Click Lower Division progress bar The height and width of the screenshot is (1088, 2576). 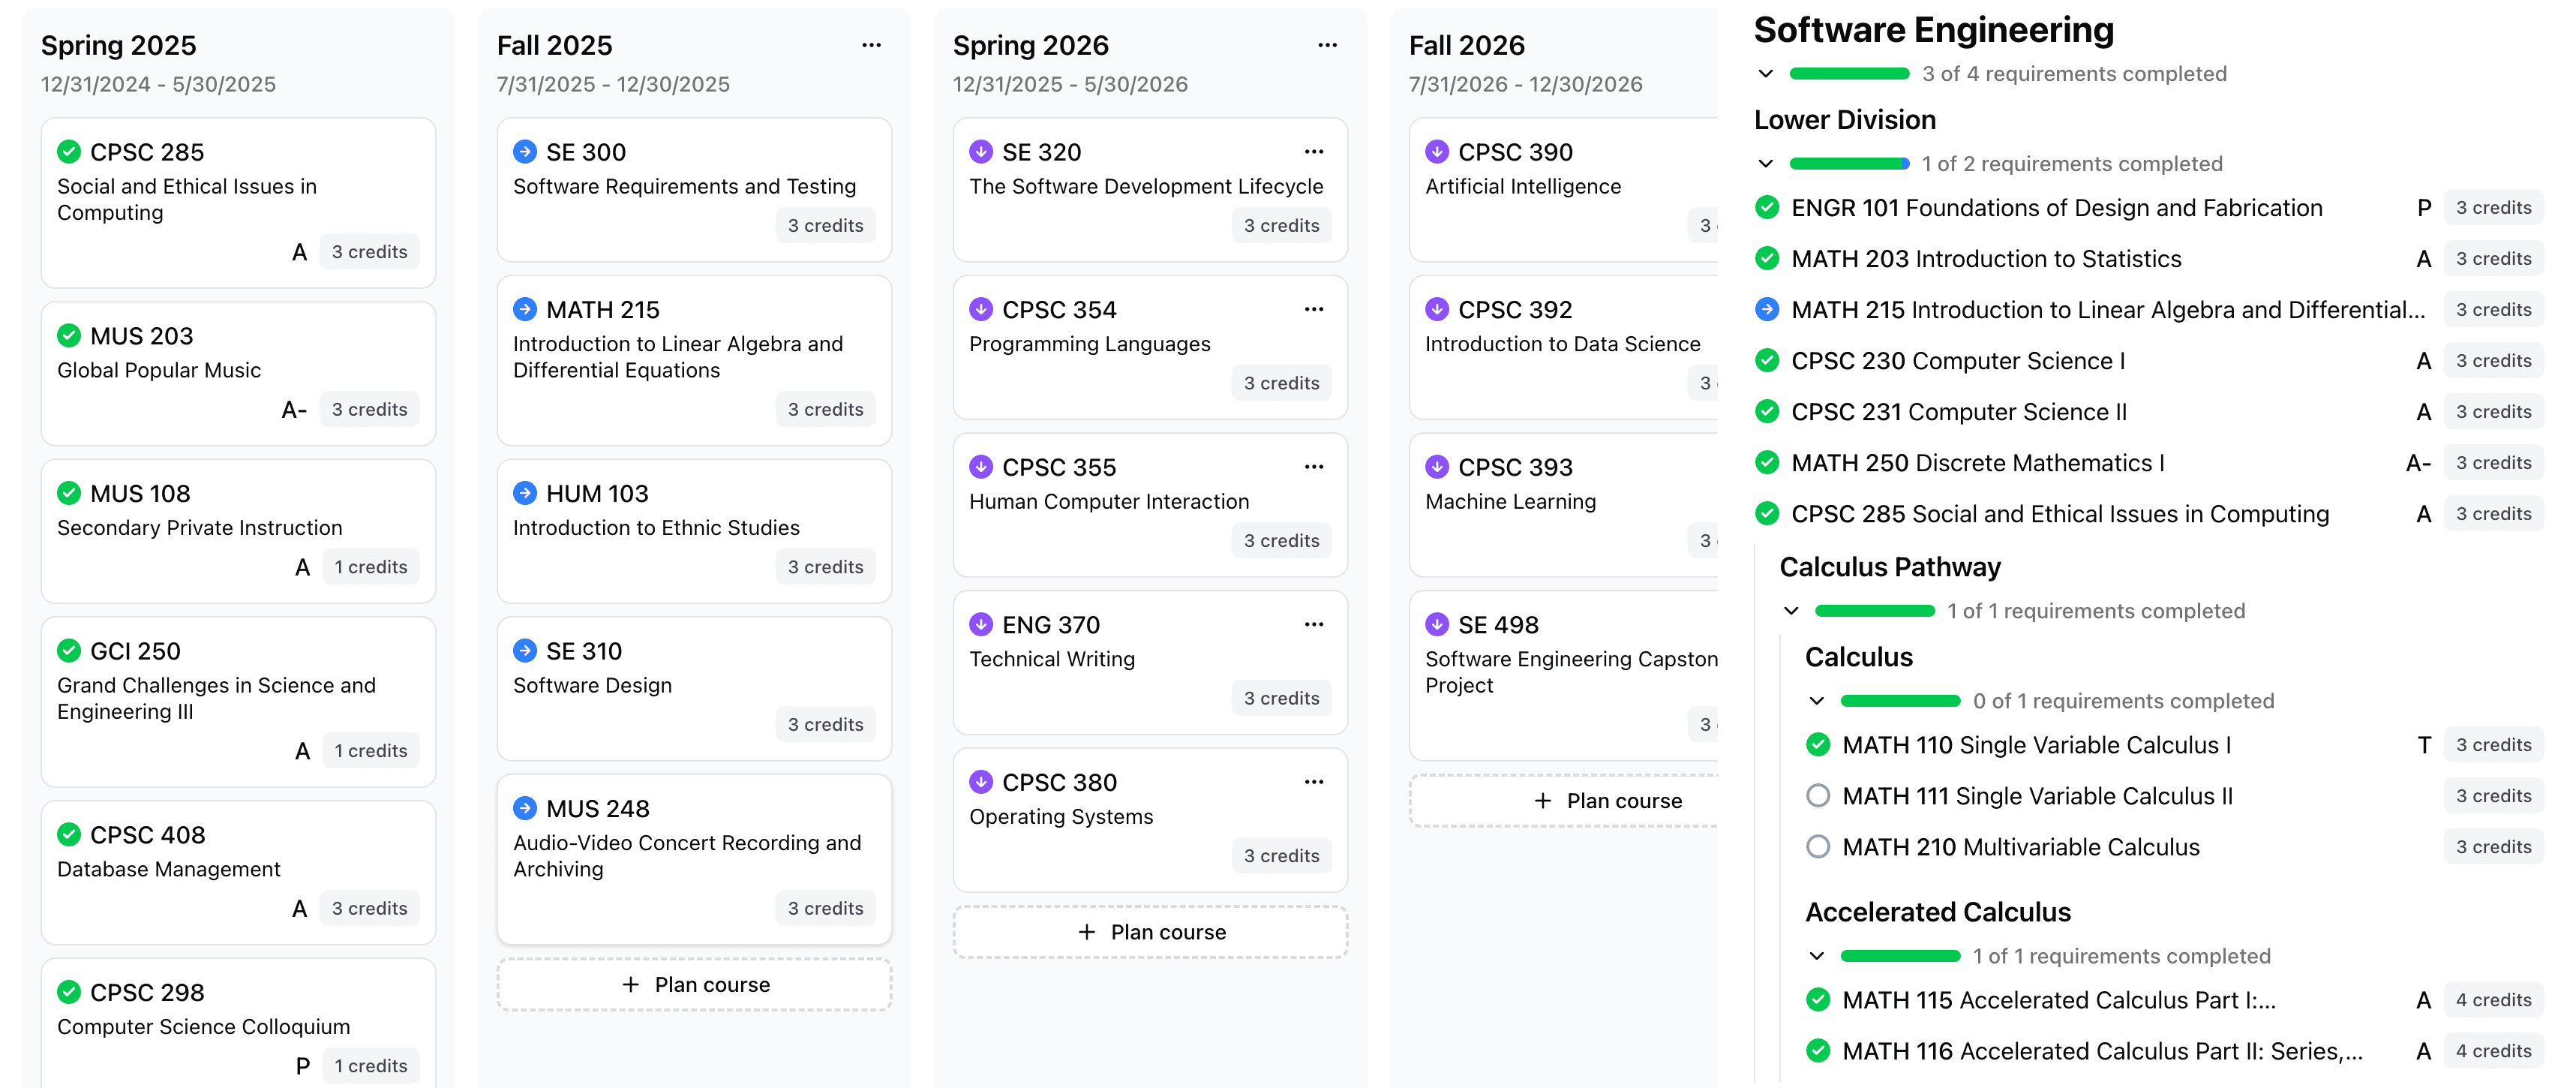[x=1849, y=164]
